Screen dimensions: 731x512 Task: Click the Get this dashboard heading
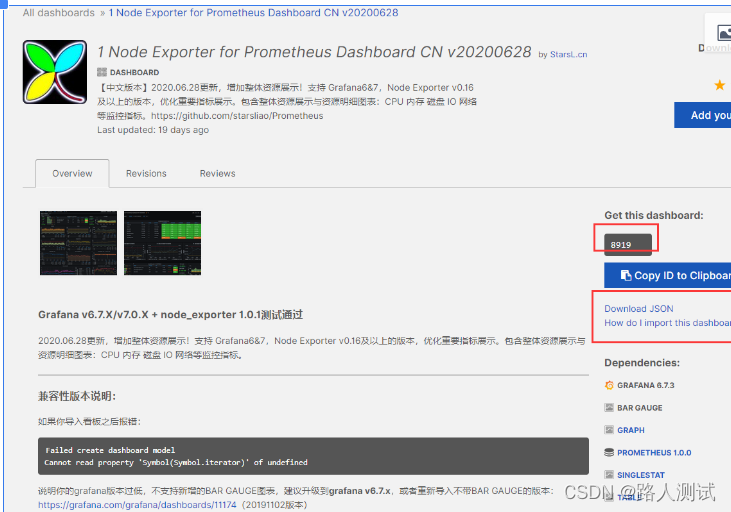(x=654, y=215)
